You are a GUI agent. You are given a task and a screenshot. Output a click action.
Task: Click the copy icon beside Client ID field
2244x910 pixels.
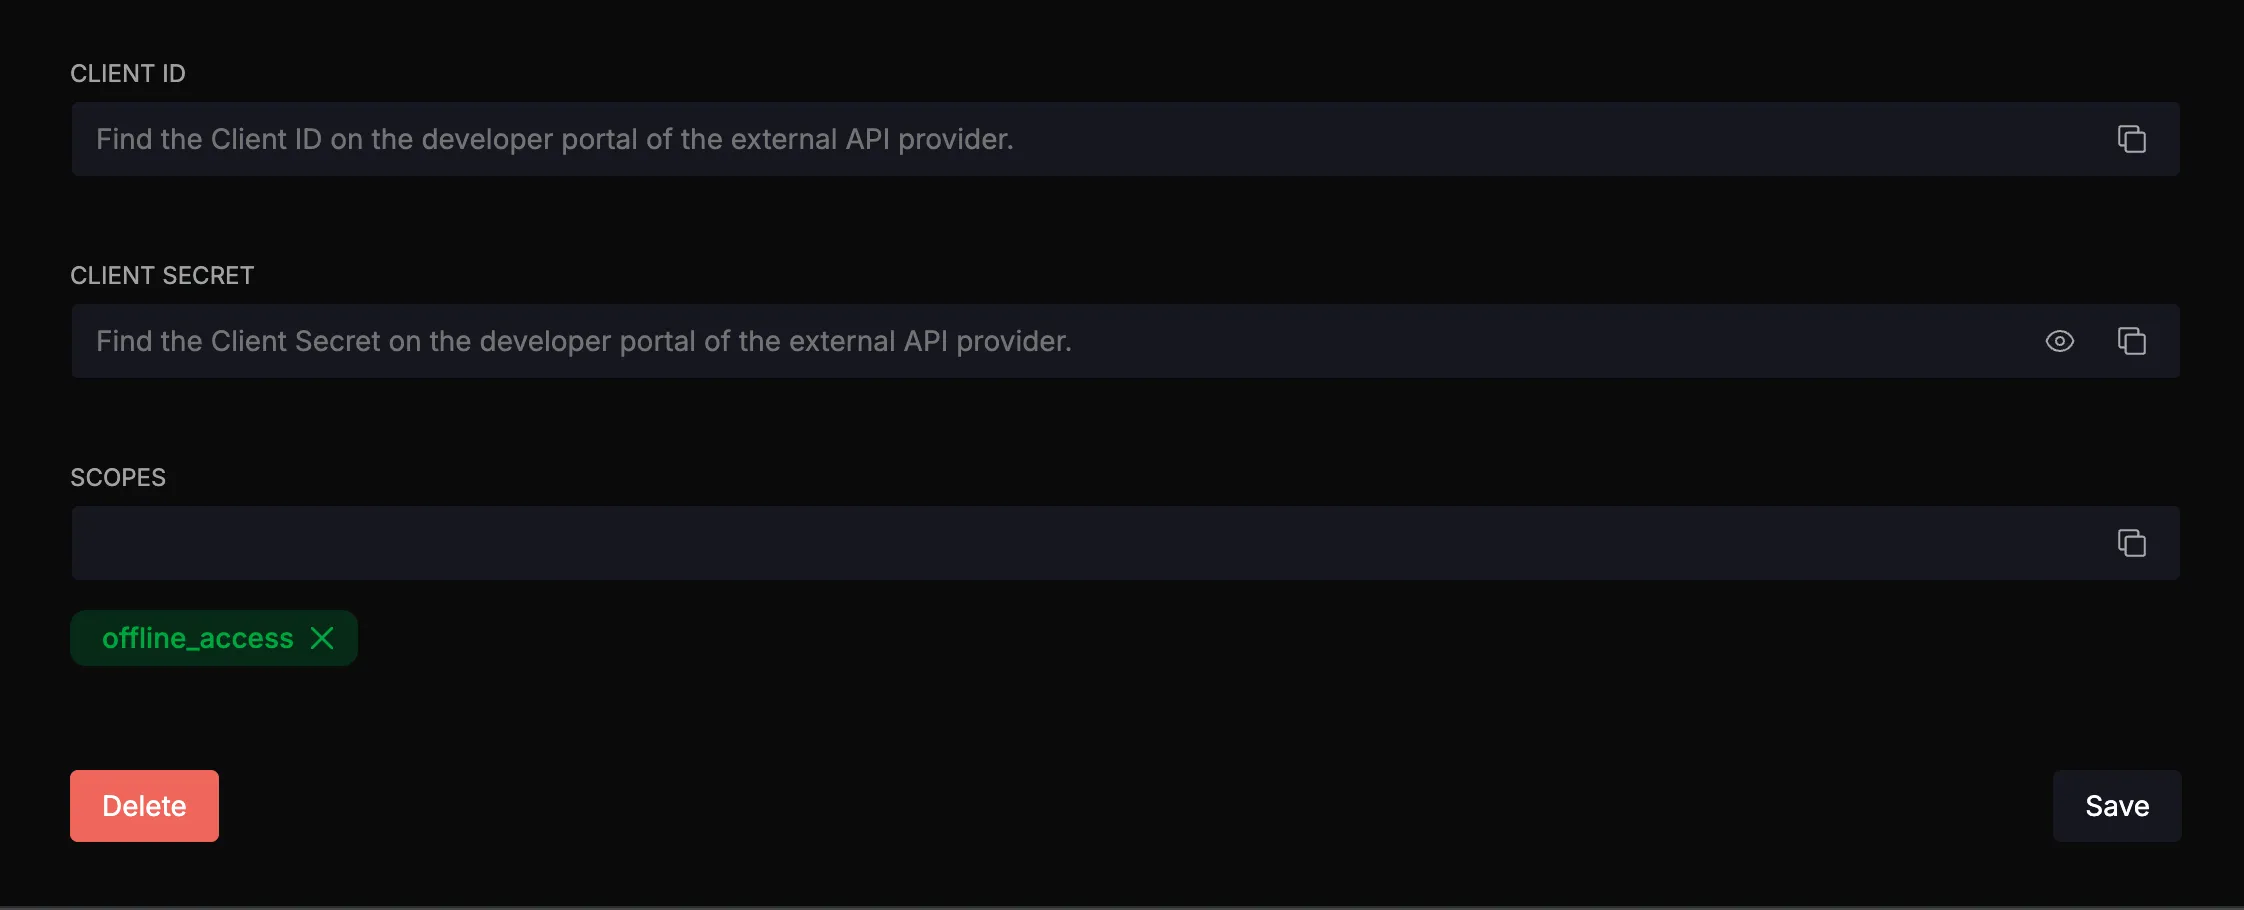2132,139
